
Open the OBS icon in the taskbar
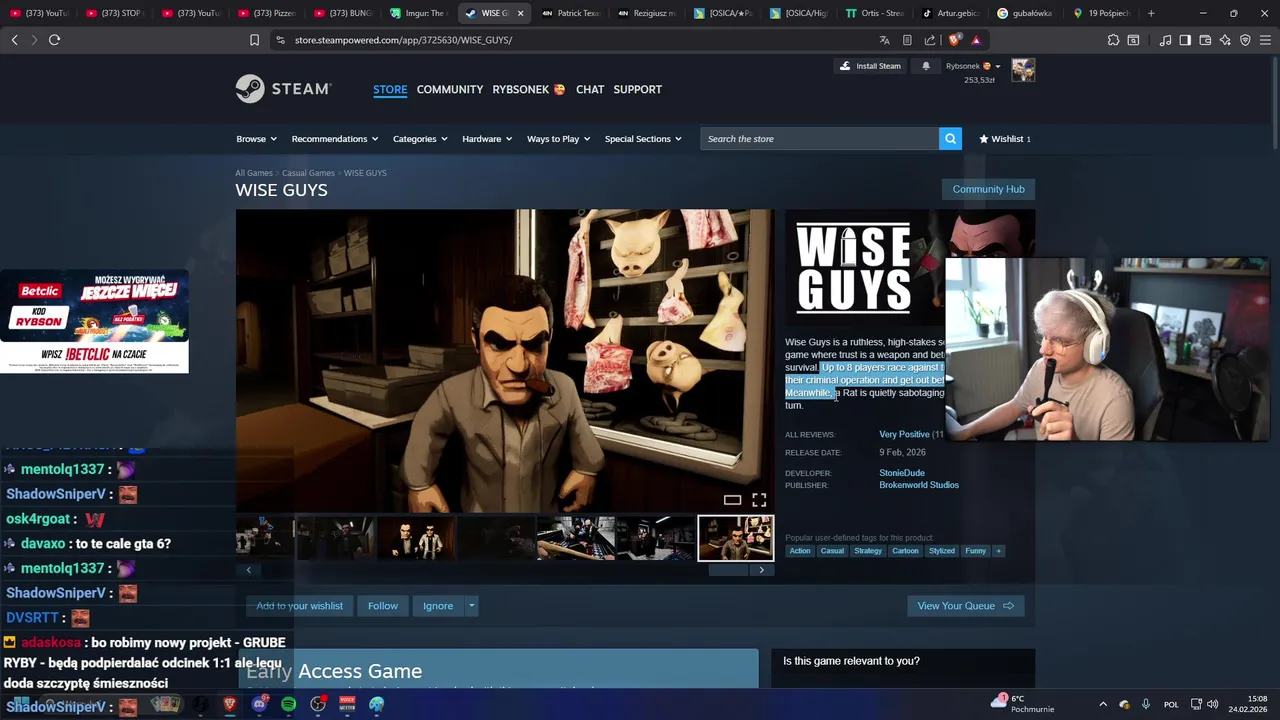point(318,704)
